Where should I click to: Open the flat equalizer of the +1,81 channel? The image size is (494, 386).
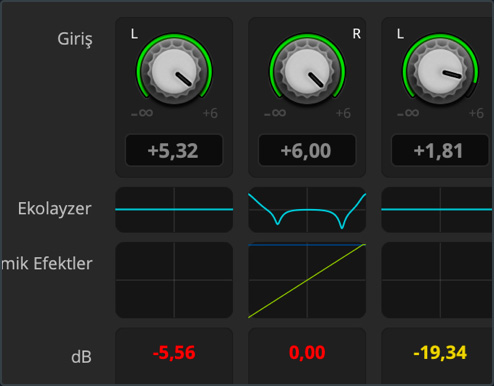coord(437,210)
